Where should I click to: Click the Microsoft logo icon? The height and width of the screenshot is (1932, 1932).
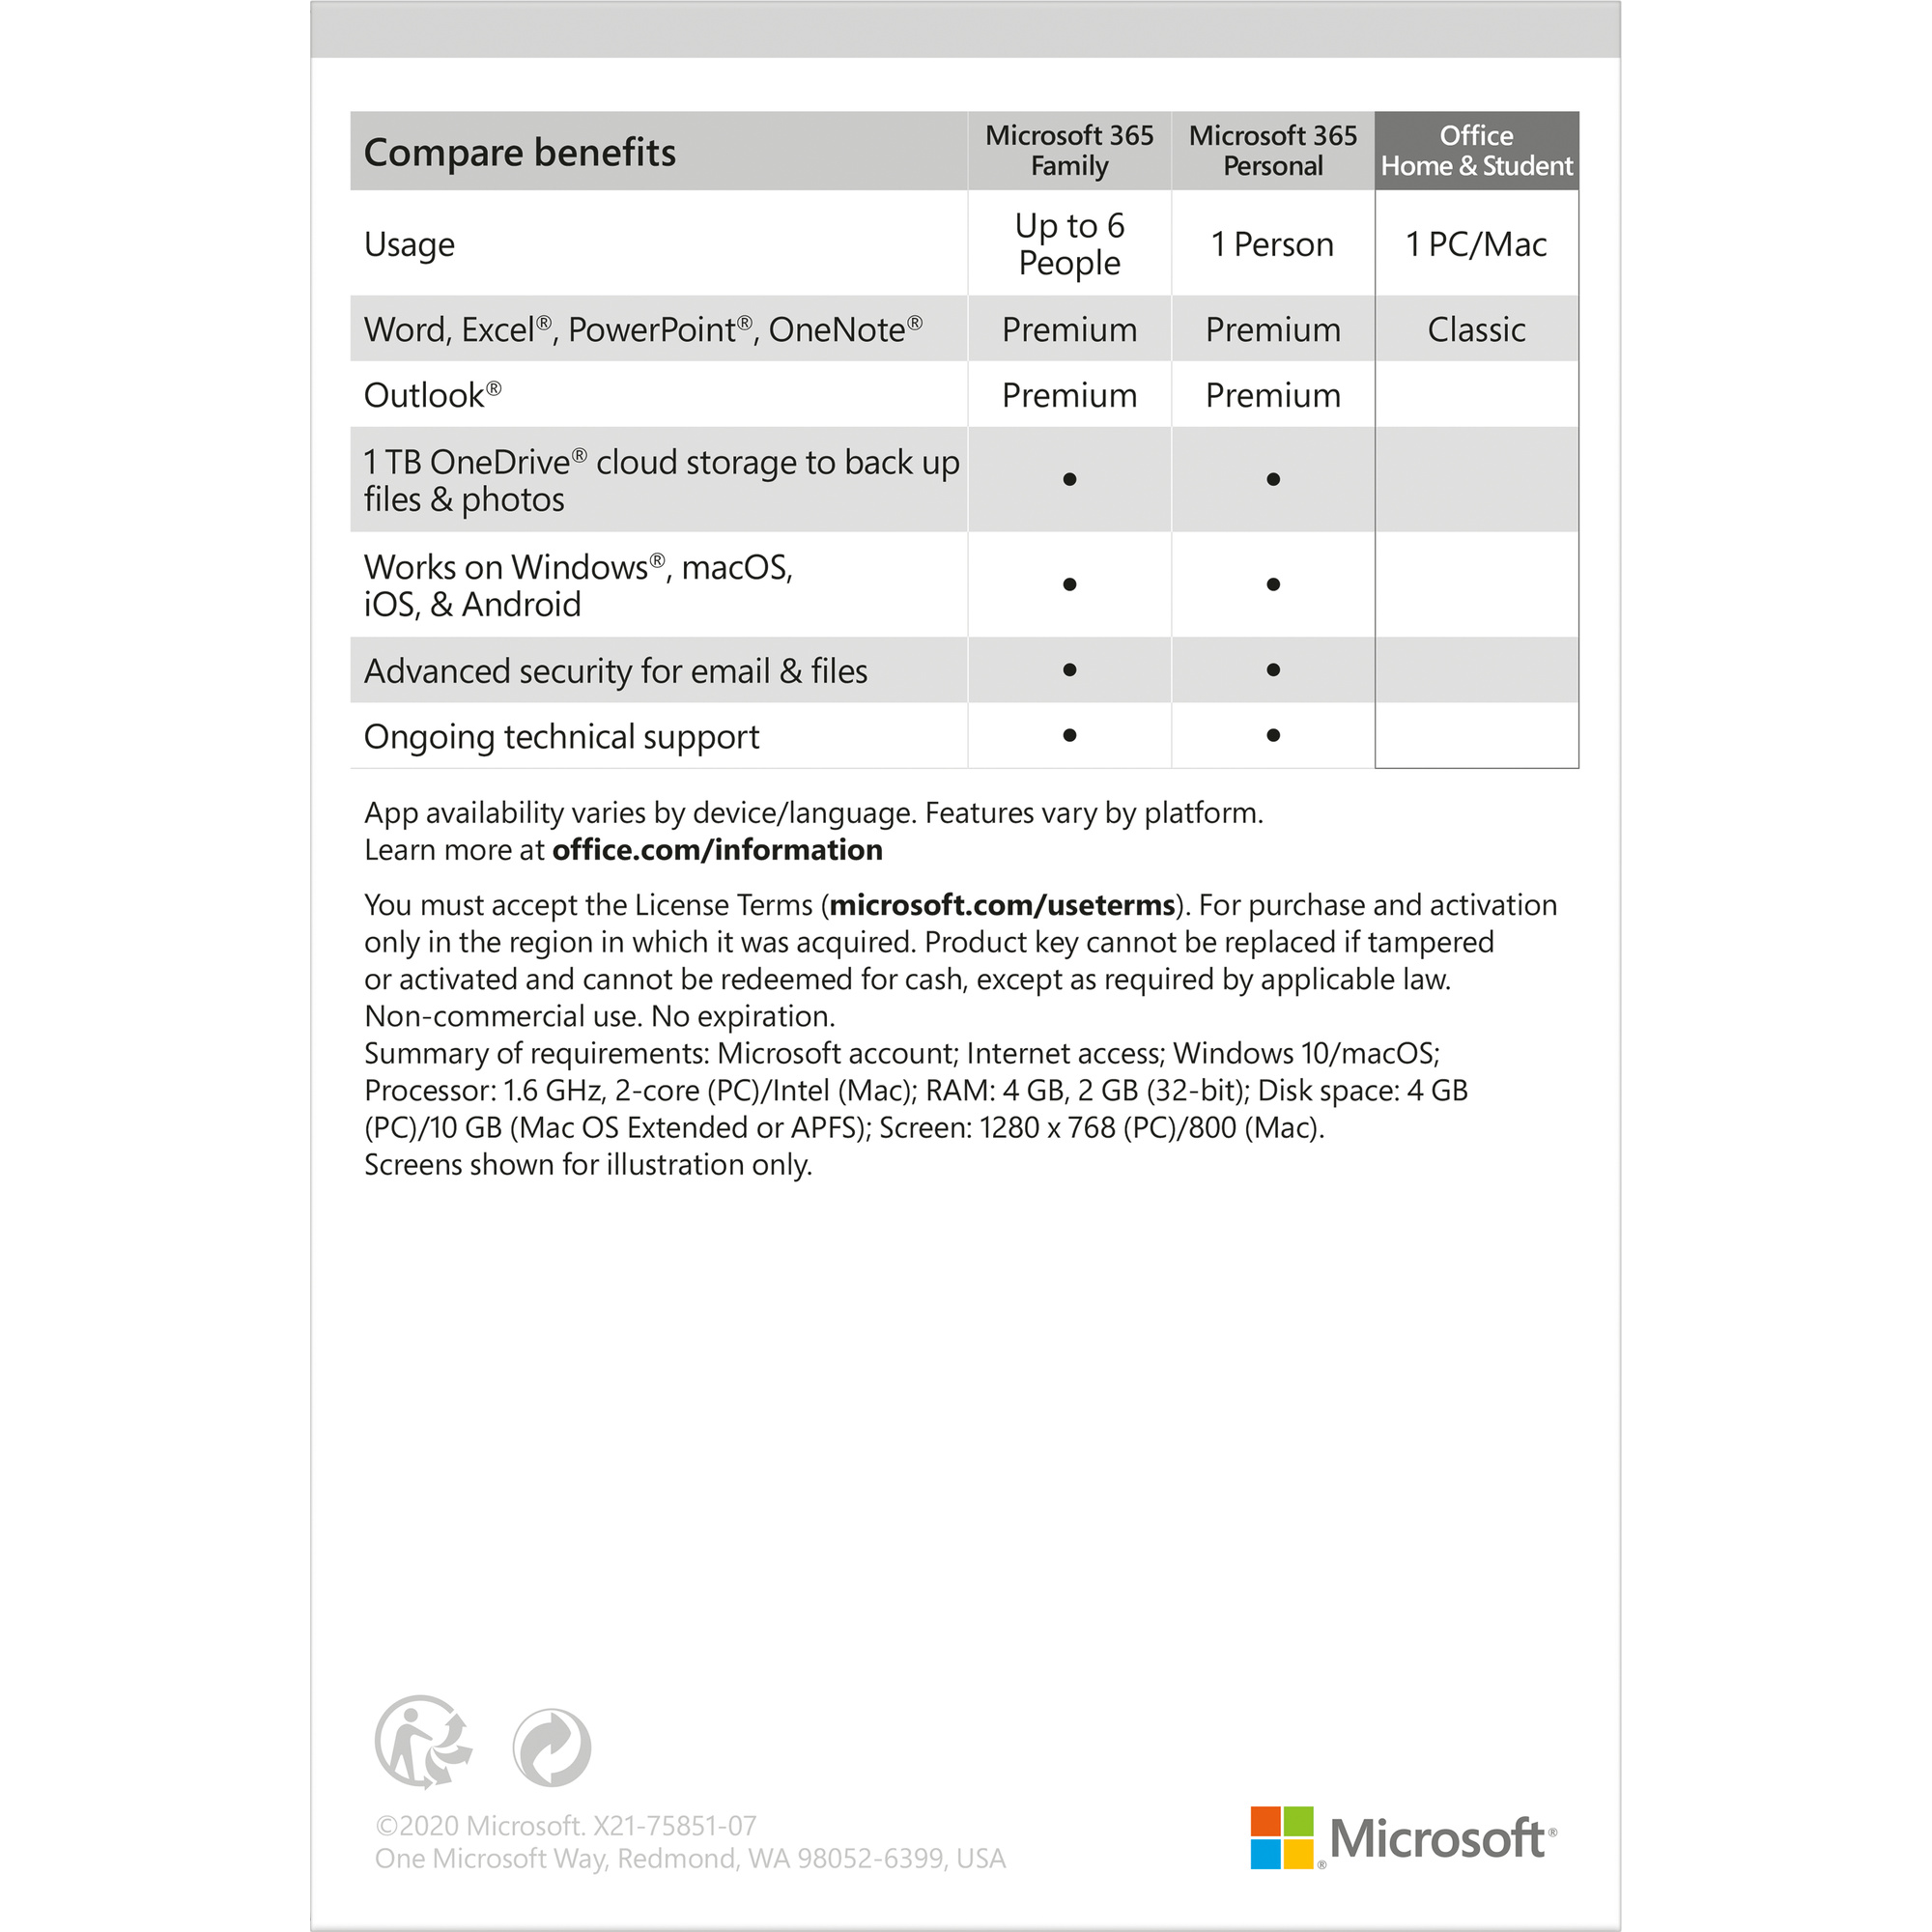tap(1279, 1832)
